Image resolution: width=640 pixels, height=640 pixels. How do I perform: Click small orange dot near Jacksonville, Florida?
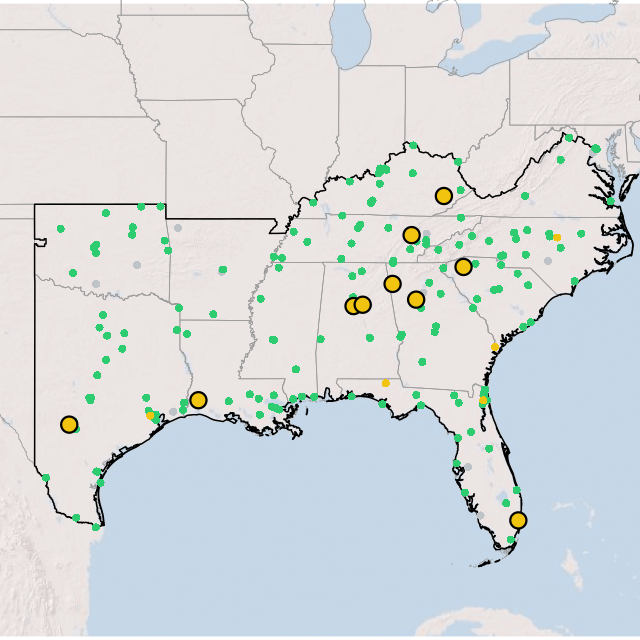483,400
